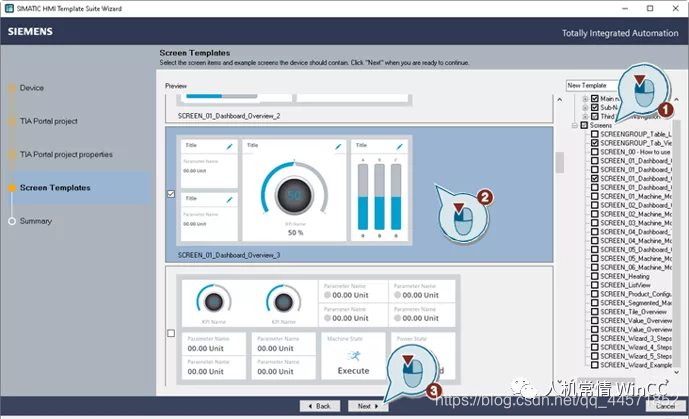Click the edit pencil on the bar chart card
The image size is (689, 419).
(x=399, y=147)
